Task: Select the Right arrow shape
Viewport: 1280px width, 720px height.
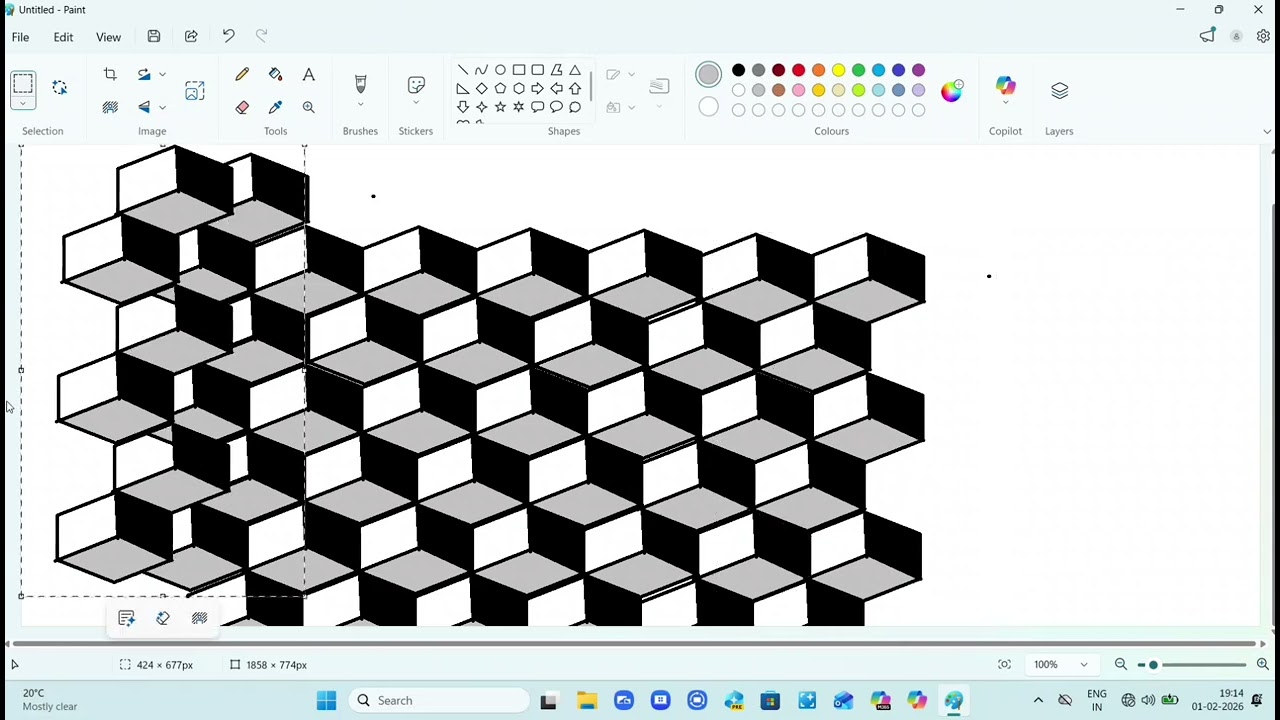Action: pos(538,89)
